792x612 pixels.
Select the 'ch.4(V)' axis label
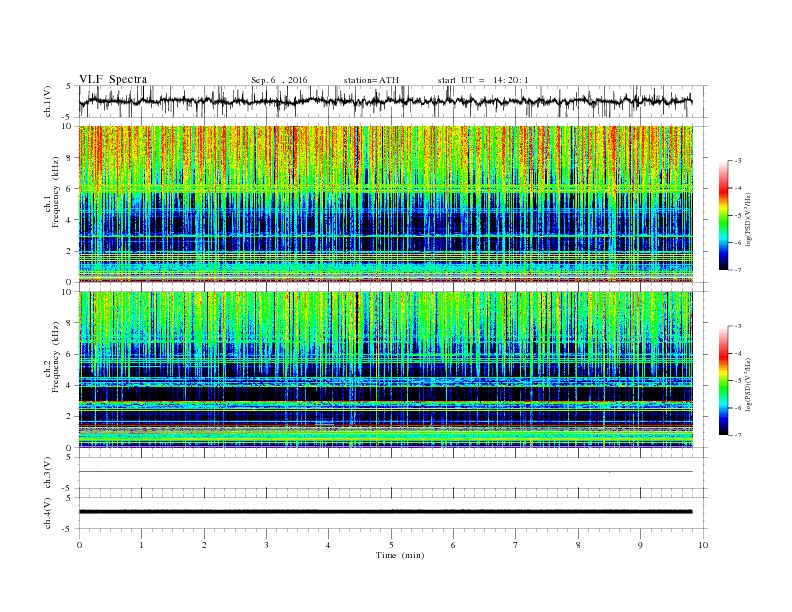click(x=47, y=513)
